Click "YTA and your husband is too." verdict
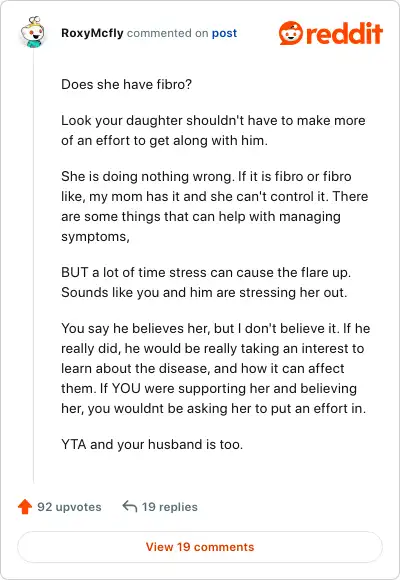This screenshot has width=400, height=580. 152,444
